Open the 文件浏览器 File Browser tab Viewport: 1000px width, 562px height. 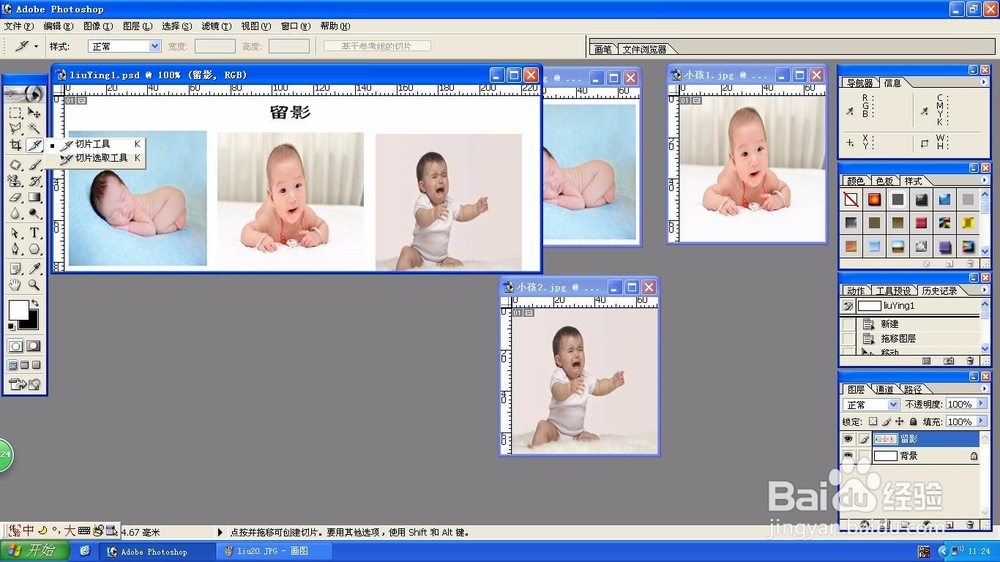click(644, 49)
